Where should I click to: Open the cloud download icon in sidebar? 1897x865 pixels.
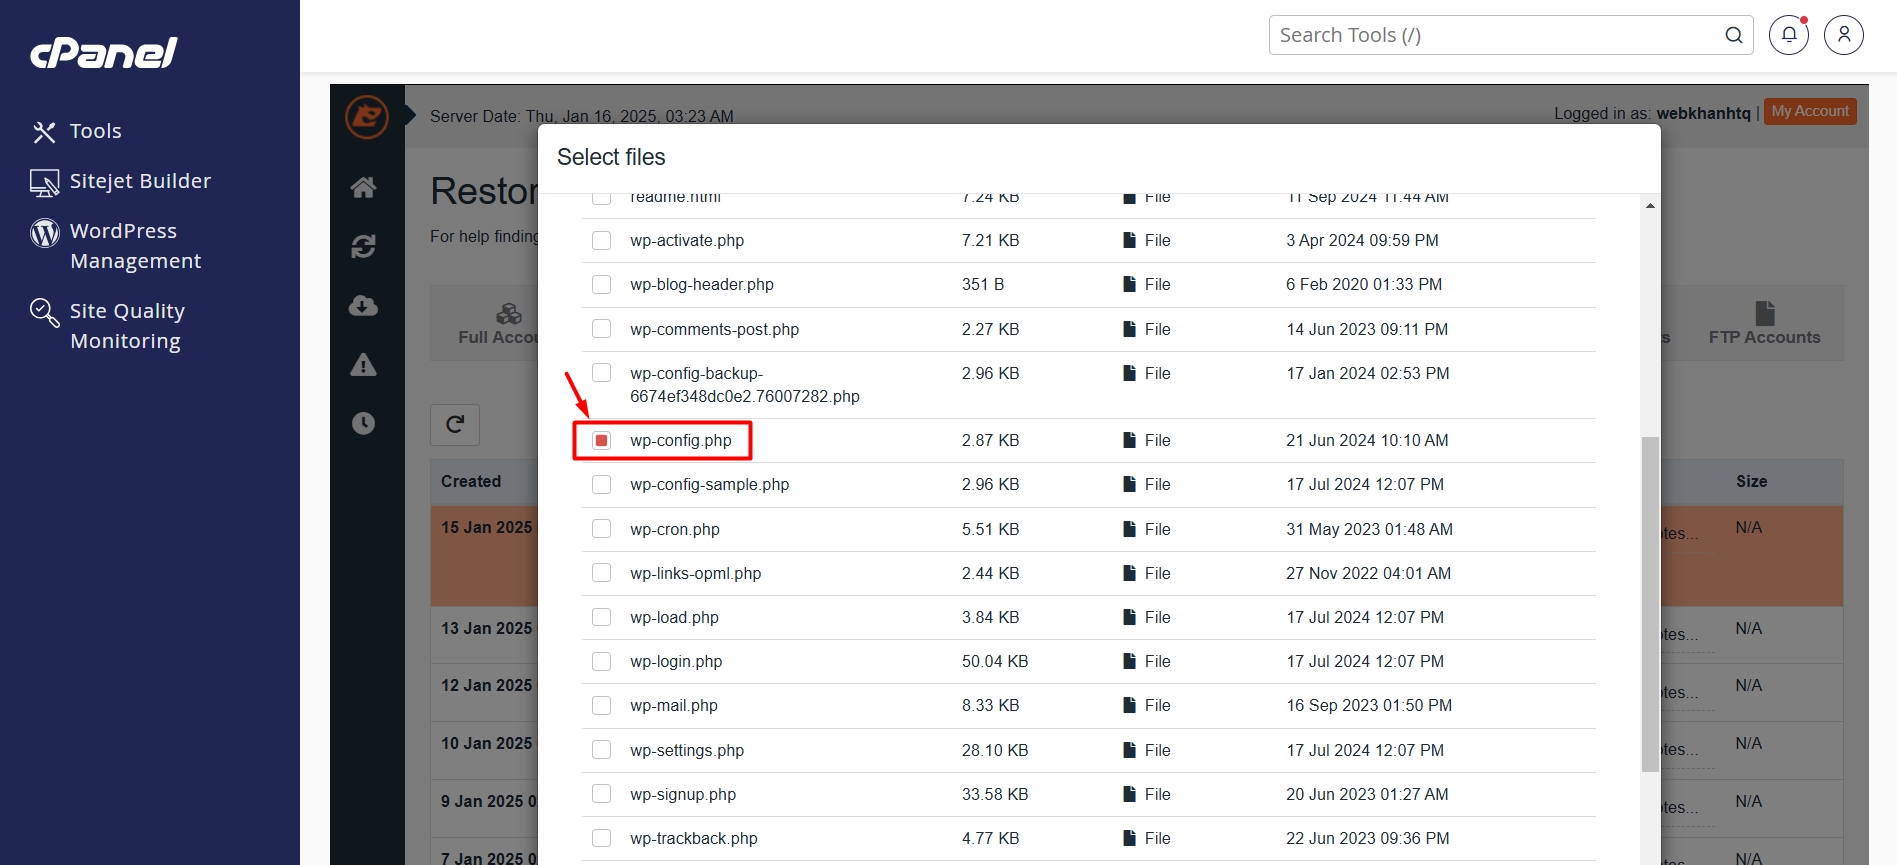tap(364, 305)
